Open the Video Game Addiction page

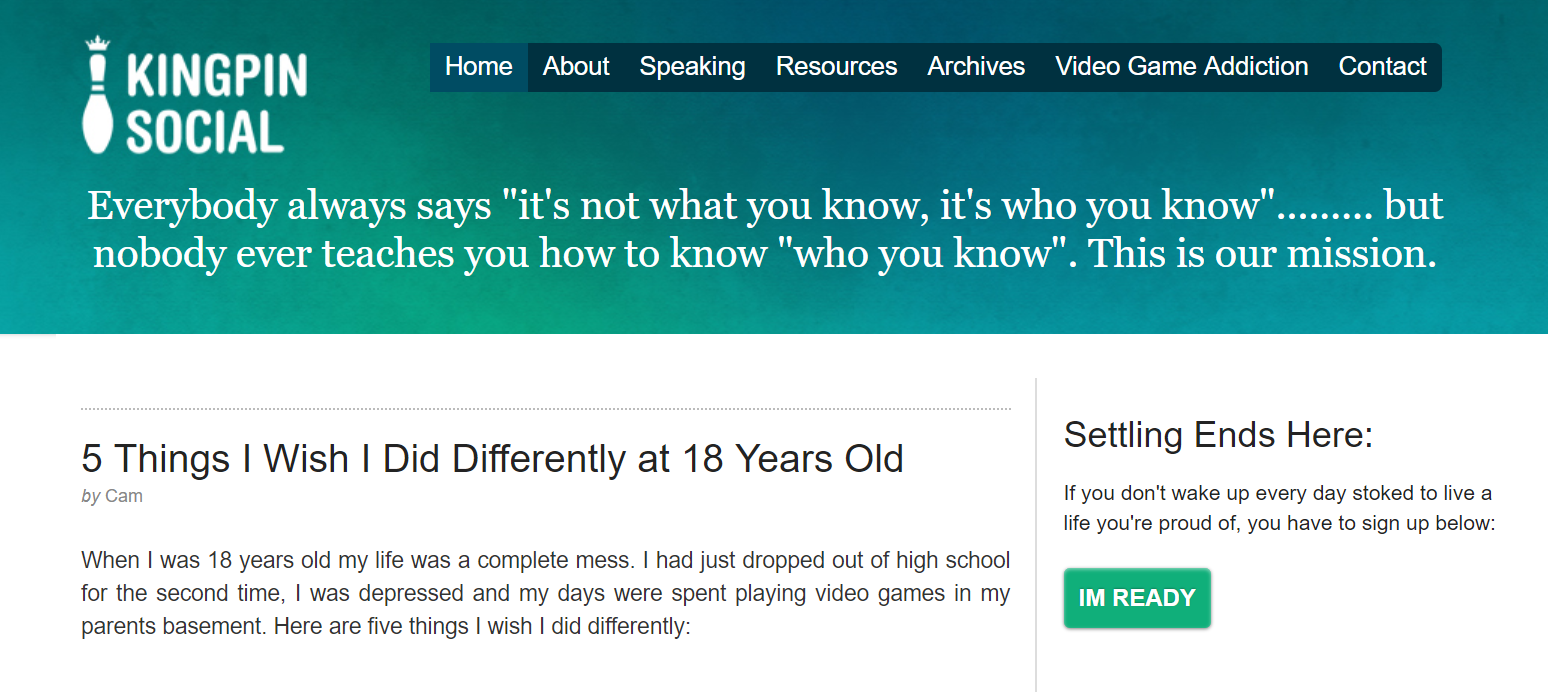[x=1182, y=67]
